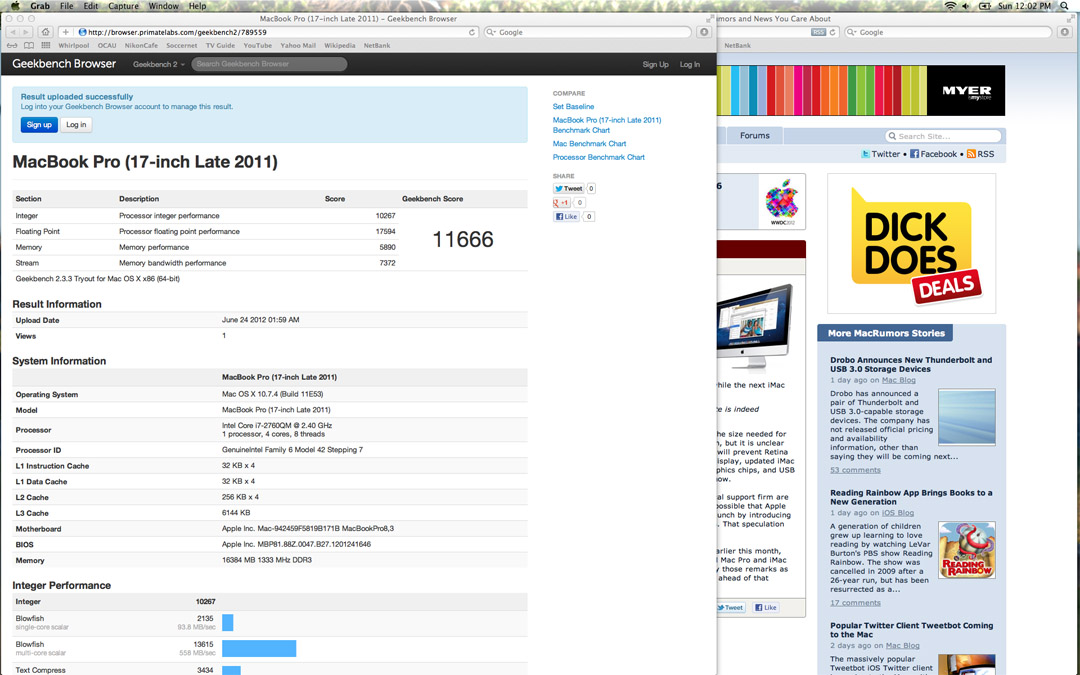Open the 17 comments link
1080x675 pixels.
(x=855, y=603)
